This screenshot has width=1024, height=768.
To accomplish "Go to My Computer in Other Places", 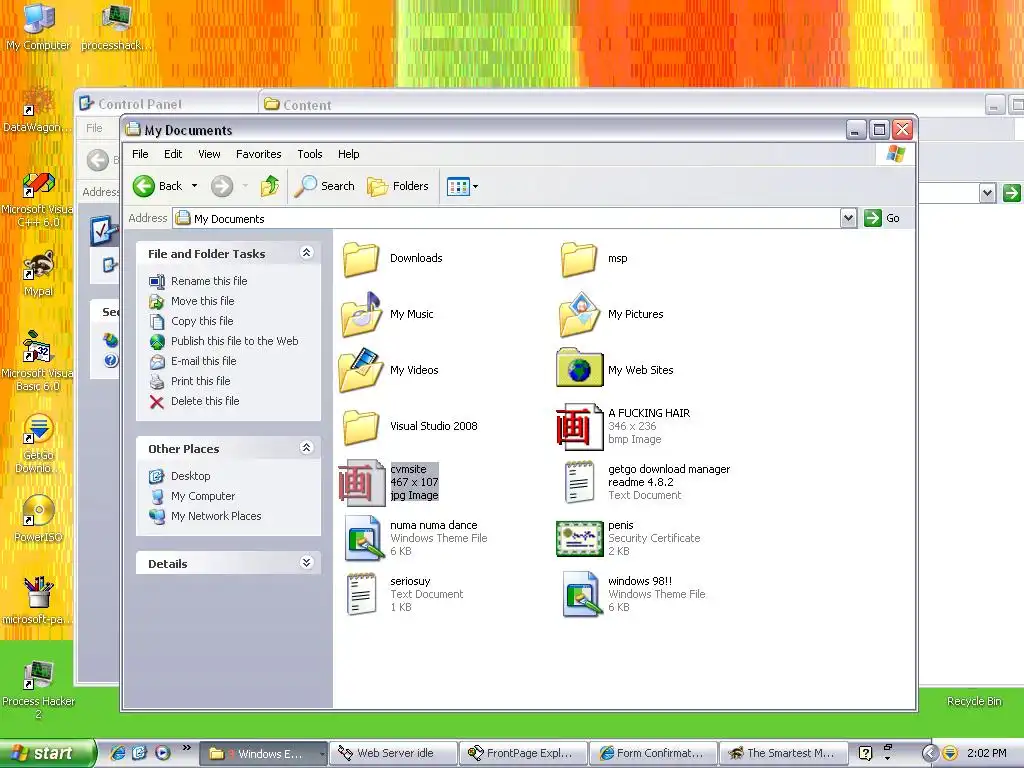I will coord(192,496).
